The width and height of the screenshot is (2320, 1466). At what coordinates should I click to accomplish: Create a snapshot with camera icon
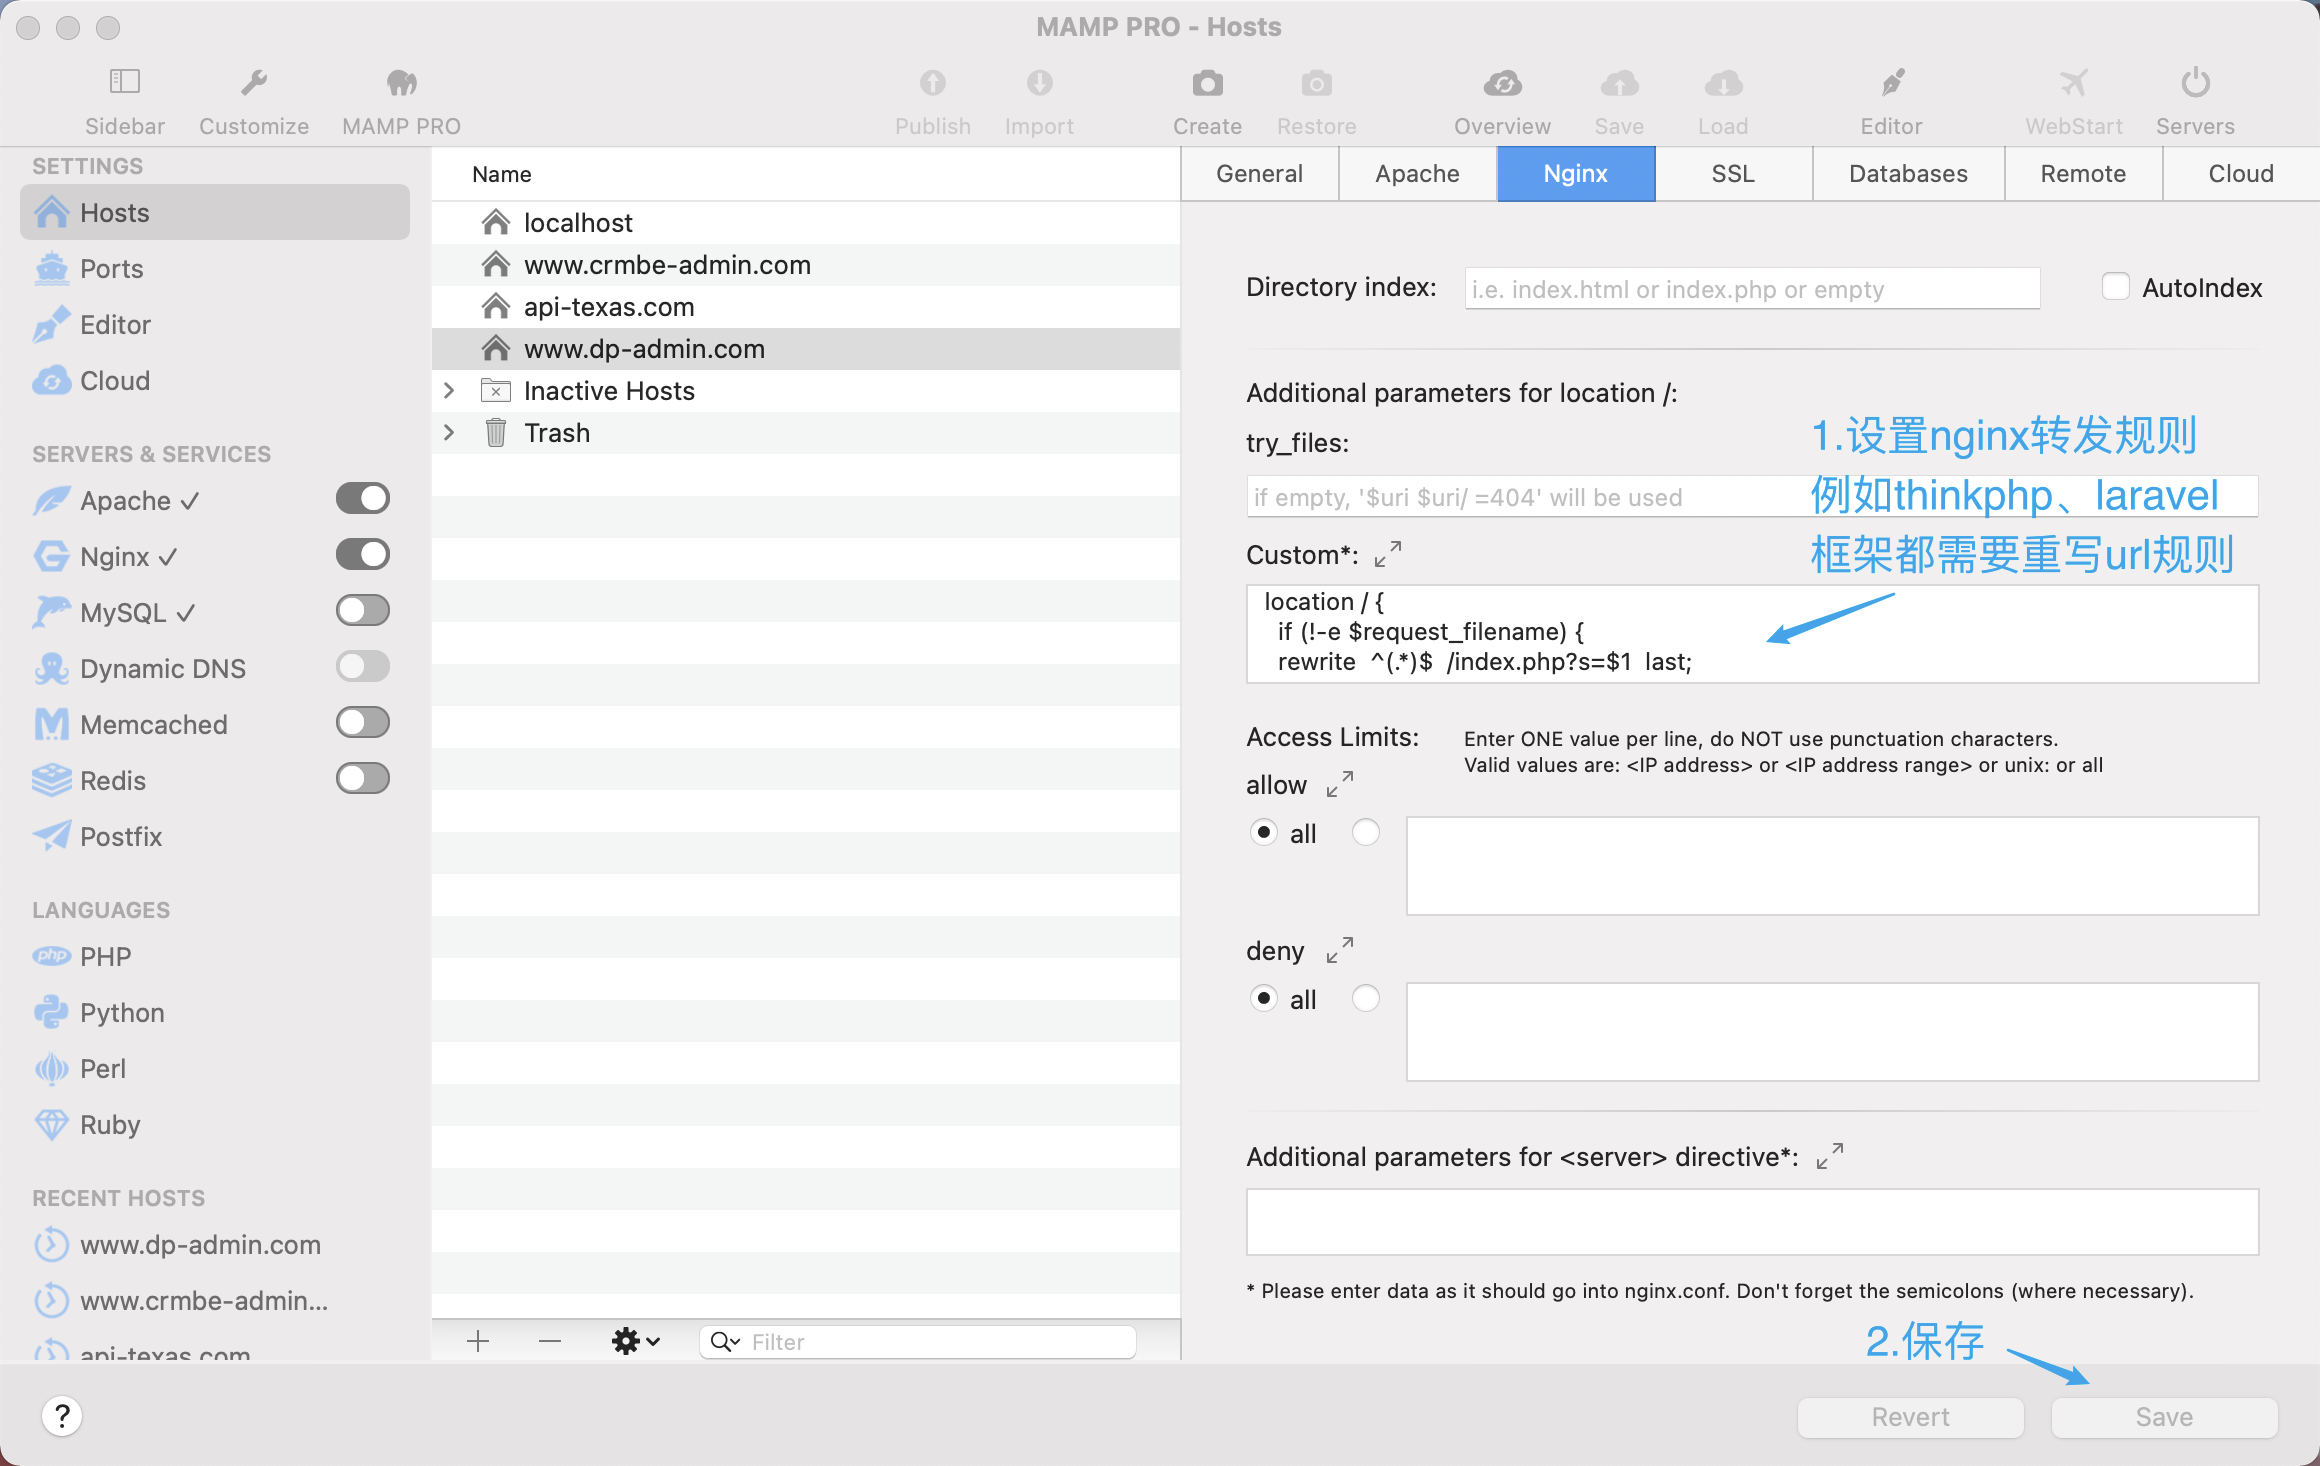[x=1207, y=82]
